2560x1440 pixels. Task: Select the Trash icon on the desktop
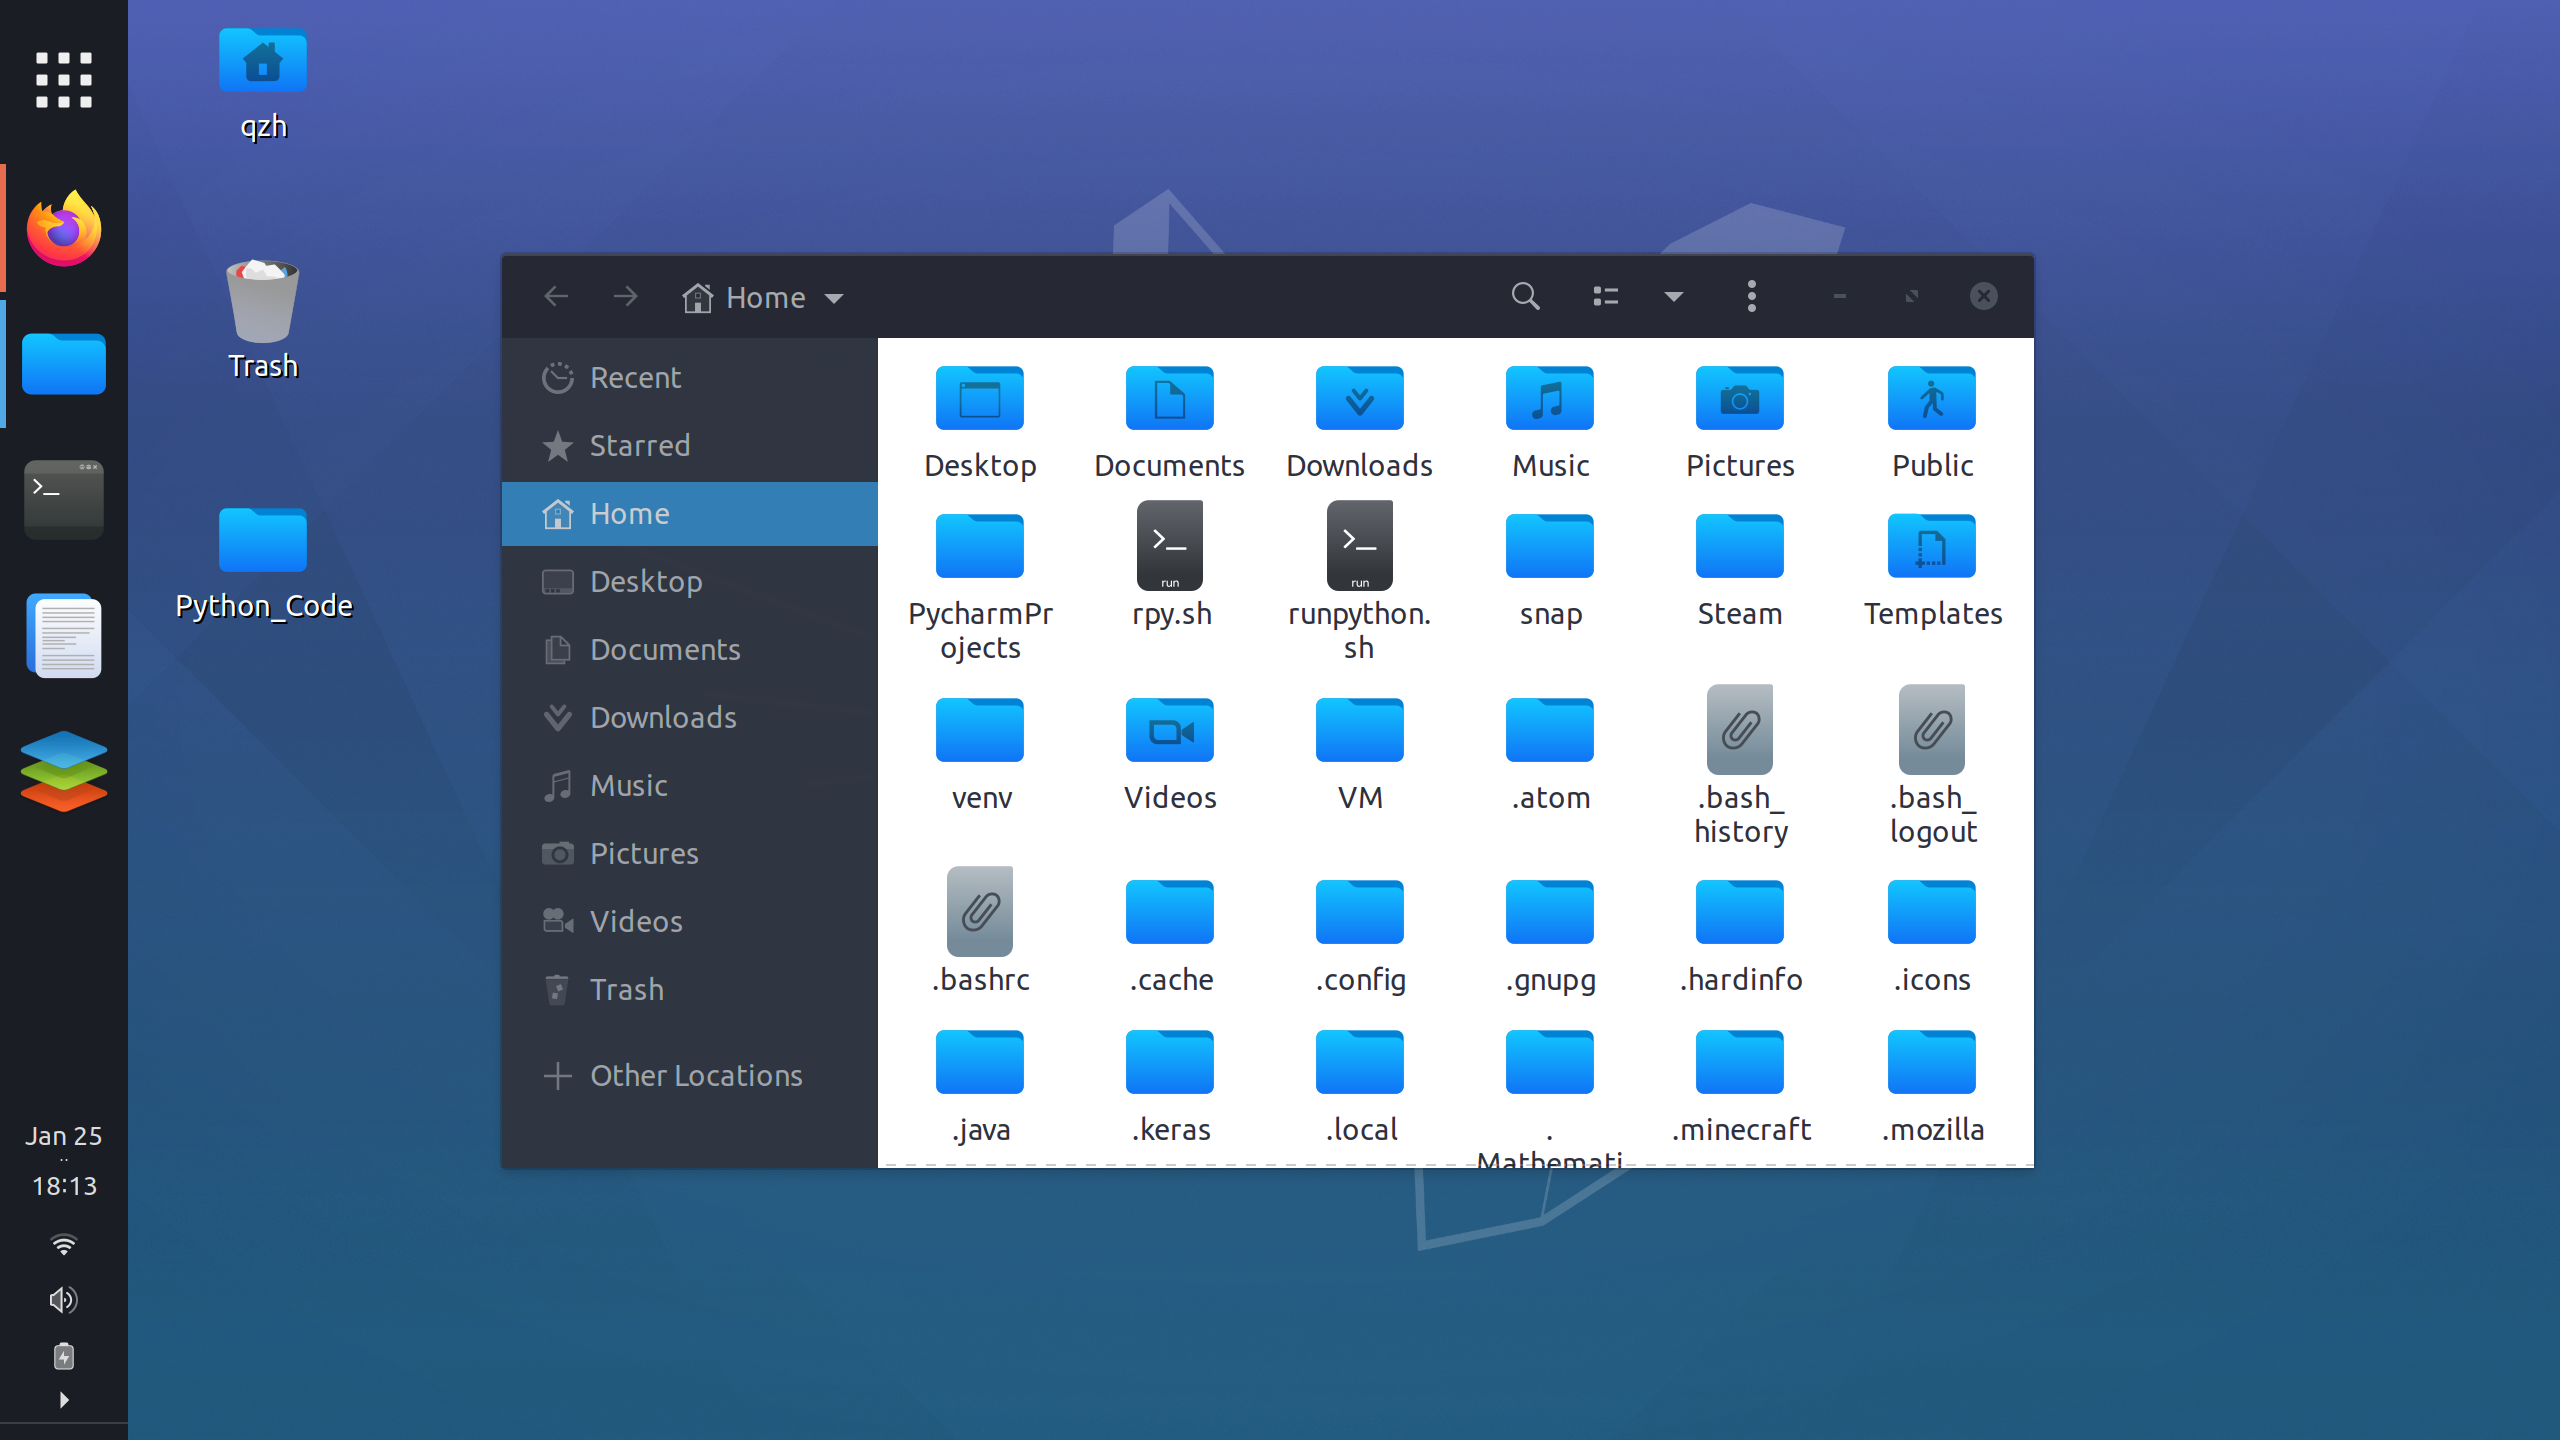click(x=263, y=319)
